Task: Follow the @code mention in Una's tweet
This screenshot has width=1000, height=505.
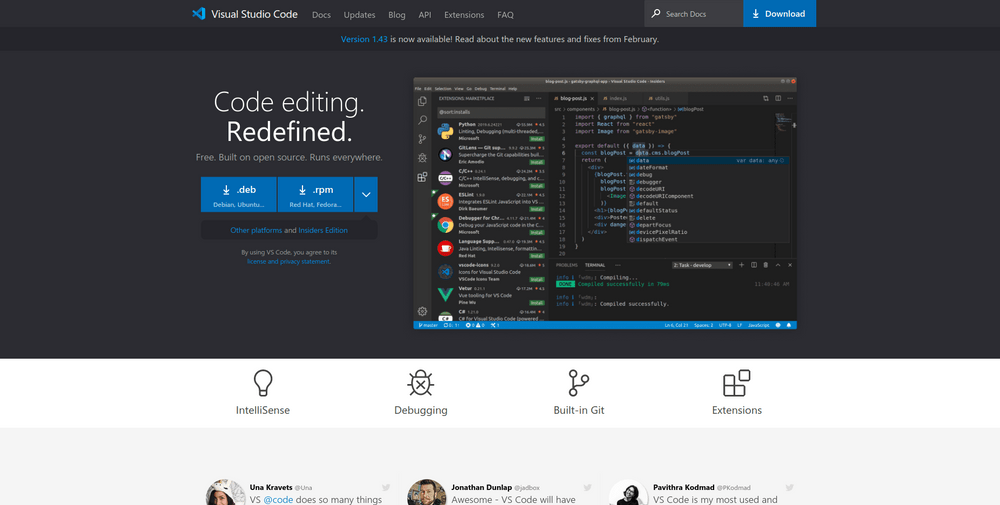Action: click(x=278, y=500)
